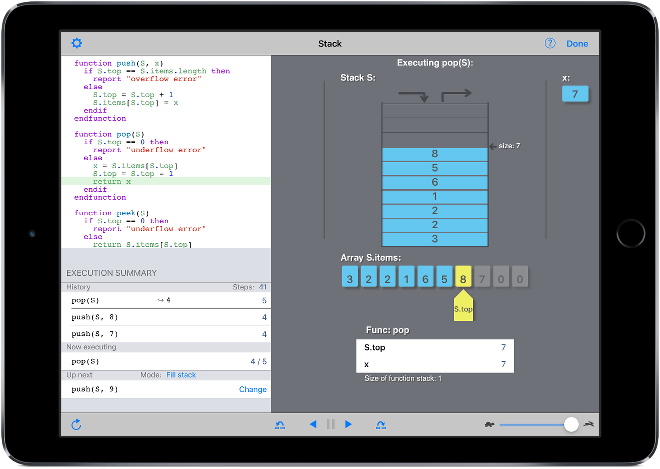660x469 pixels.
Task: Click Change for the up-next operation
Action: pyautogui.click(x=252, y=389)
